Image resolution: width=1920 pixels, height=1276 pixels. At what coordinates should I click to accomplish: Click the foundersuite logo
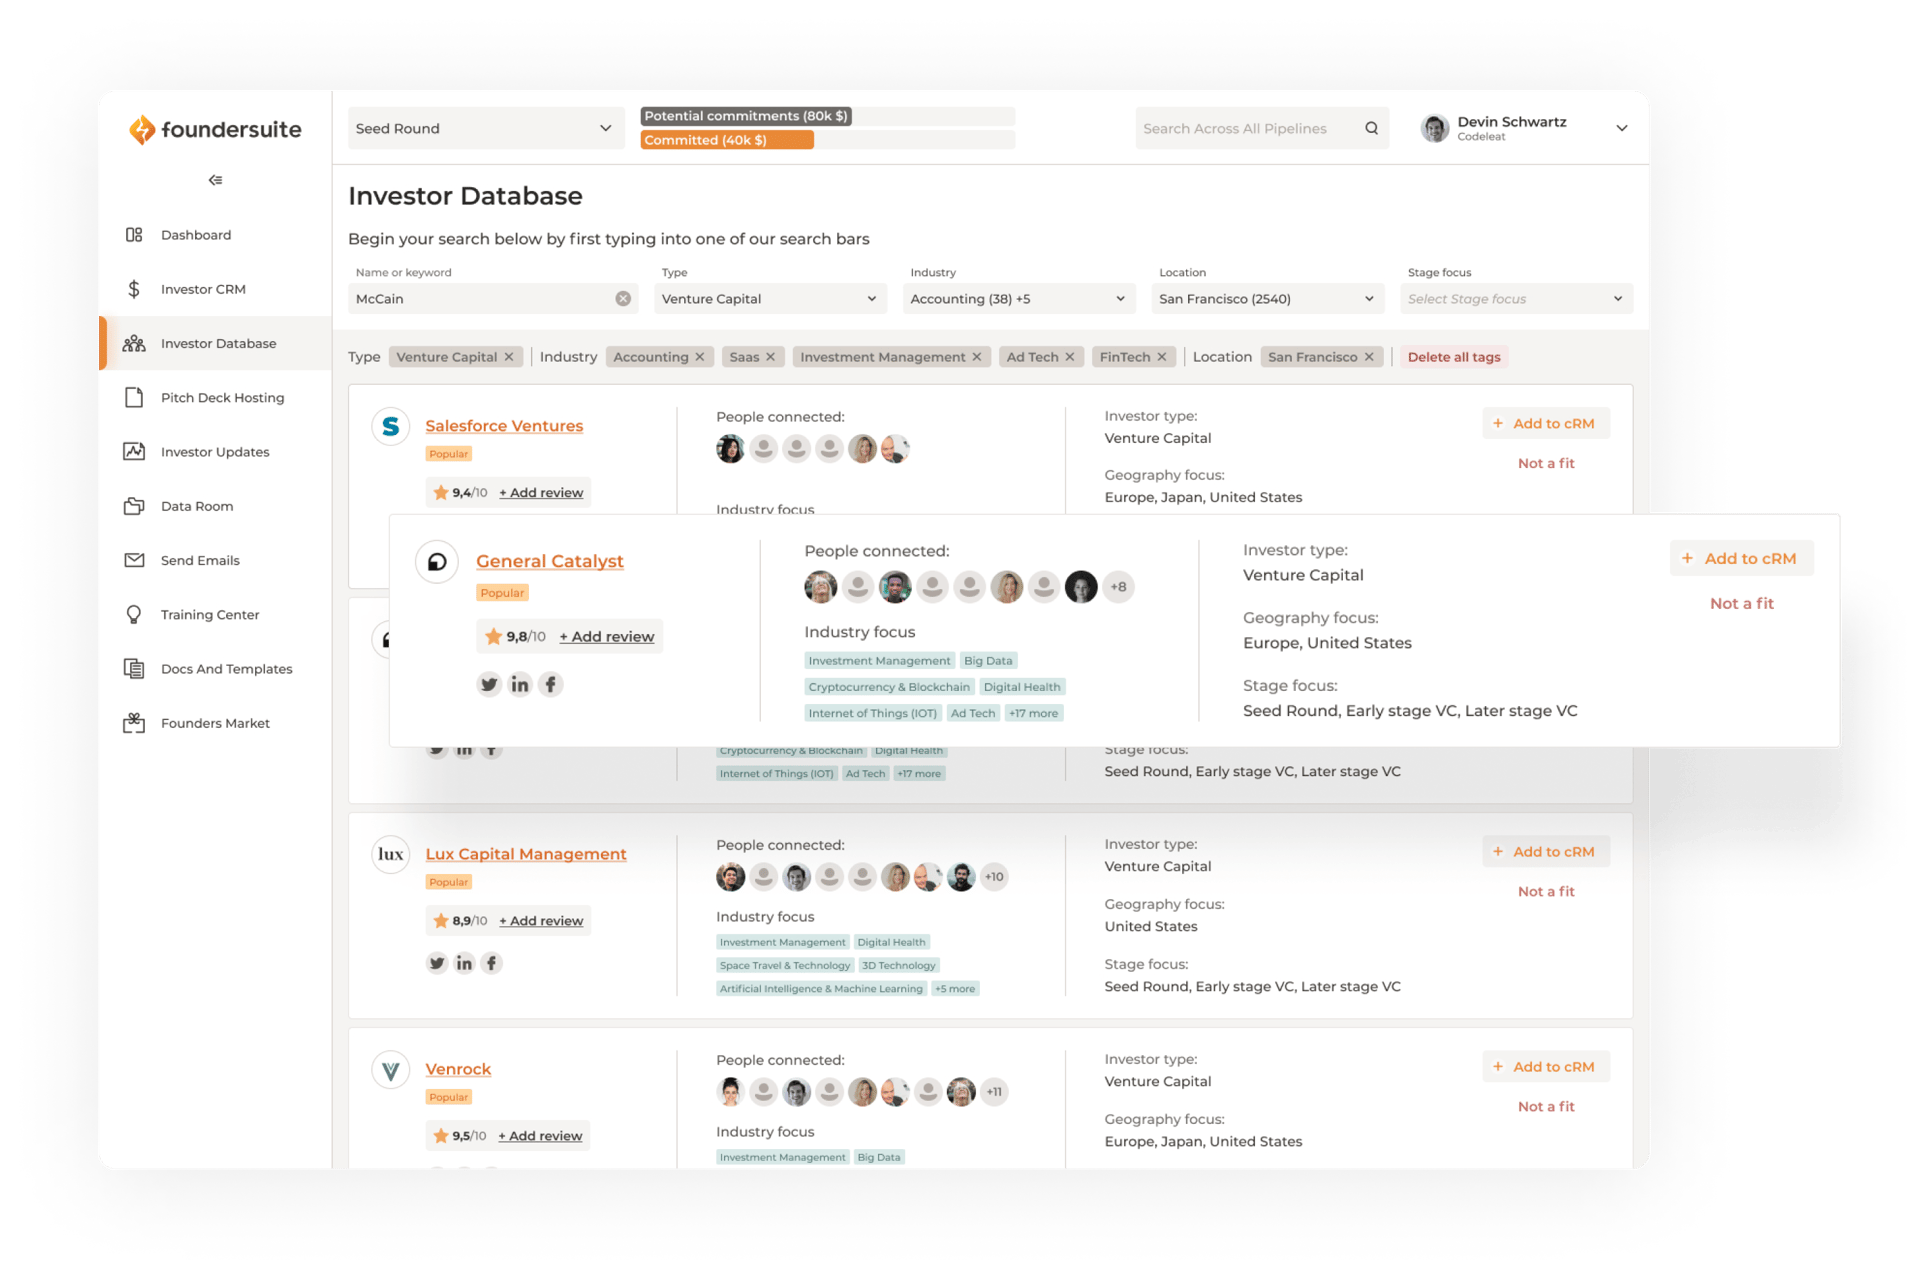[215, 129]
